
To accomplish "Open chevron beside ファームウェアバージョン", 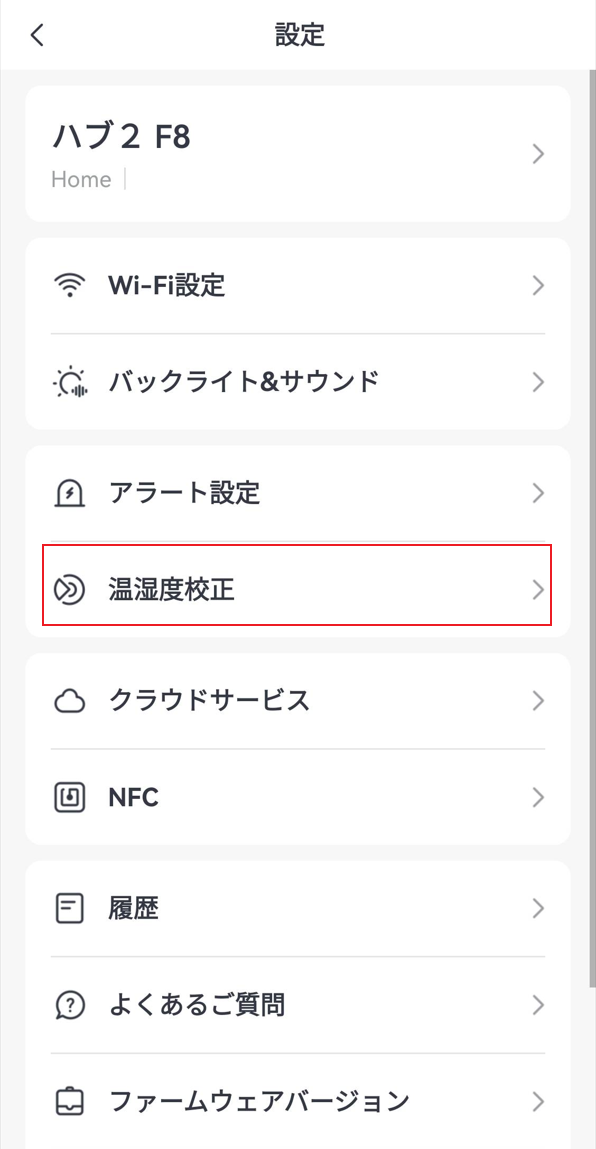I will click(x=538, y=1101).
